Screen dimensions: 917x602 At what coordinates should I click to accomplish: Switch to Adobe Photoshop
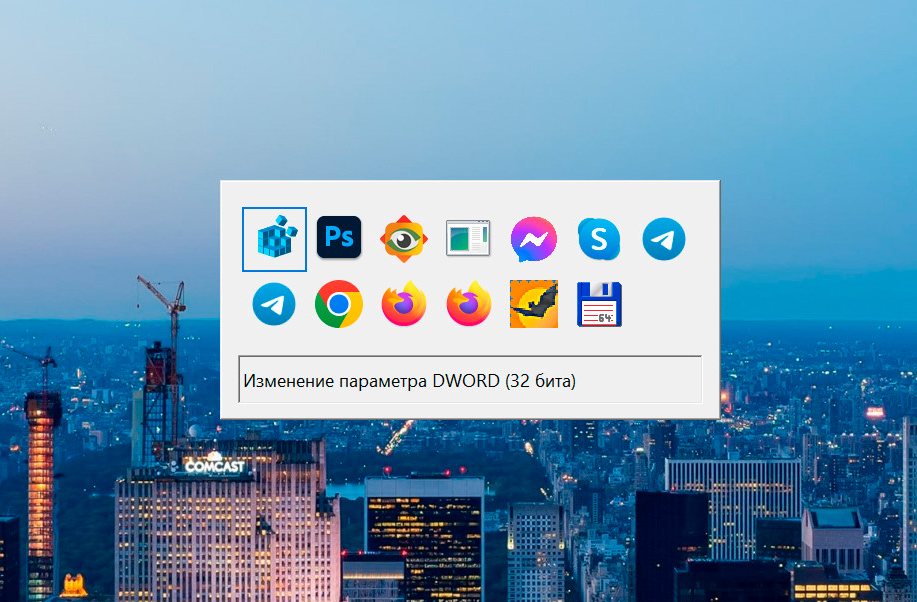339,238
